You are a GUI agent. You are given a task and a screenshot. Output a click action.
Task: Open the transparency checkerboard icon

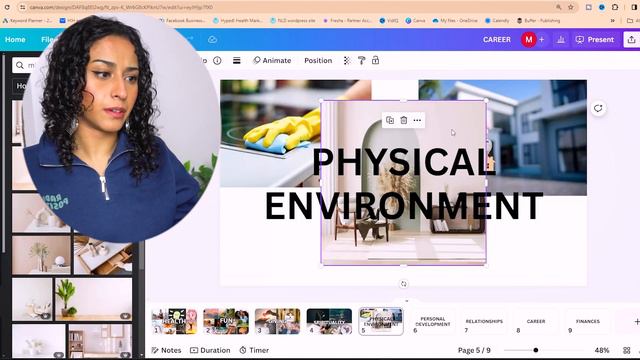[x=347, y=60]
